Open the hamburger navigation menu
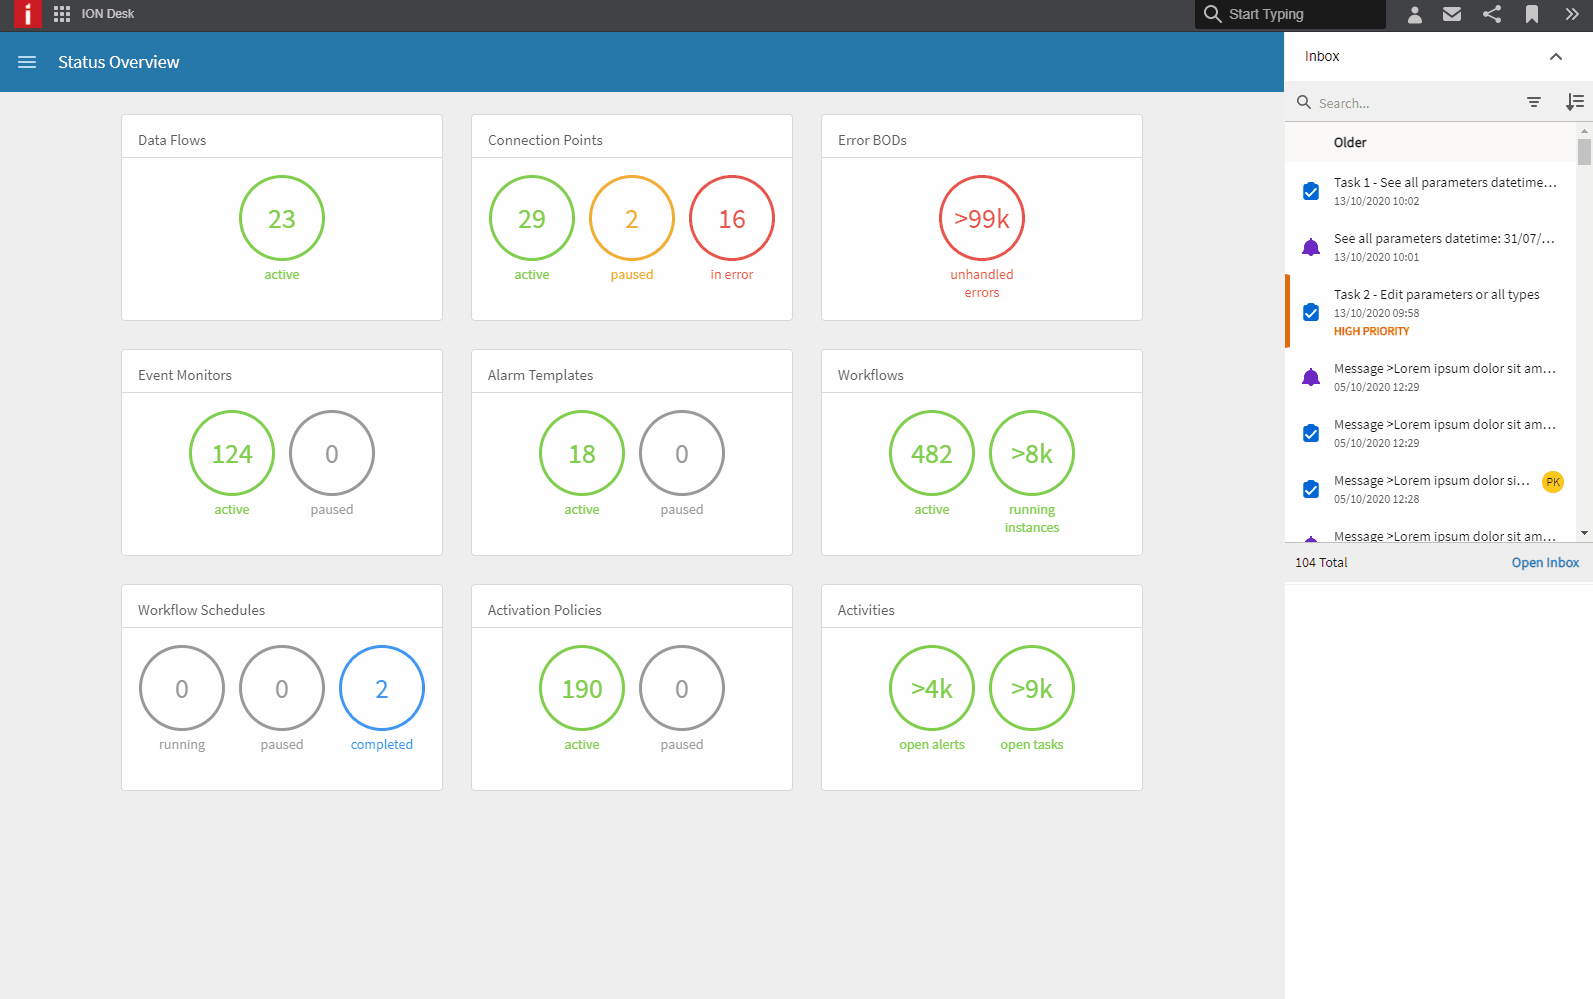The width and height of the screenshot is (1593, 999). (27, 62)
